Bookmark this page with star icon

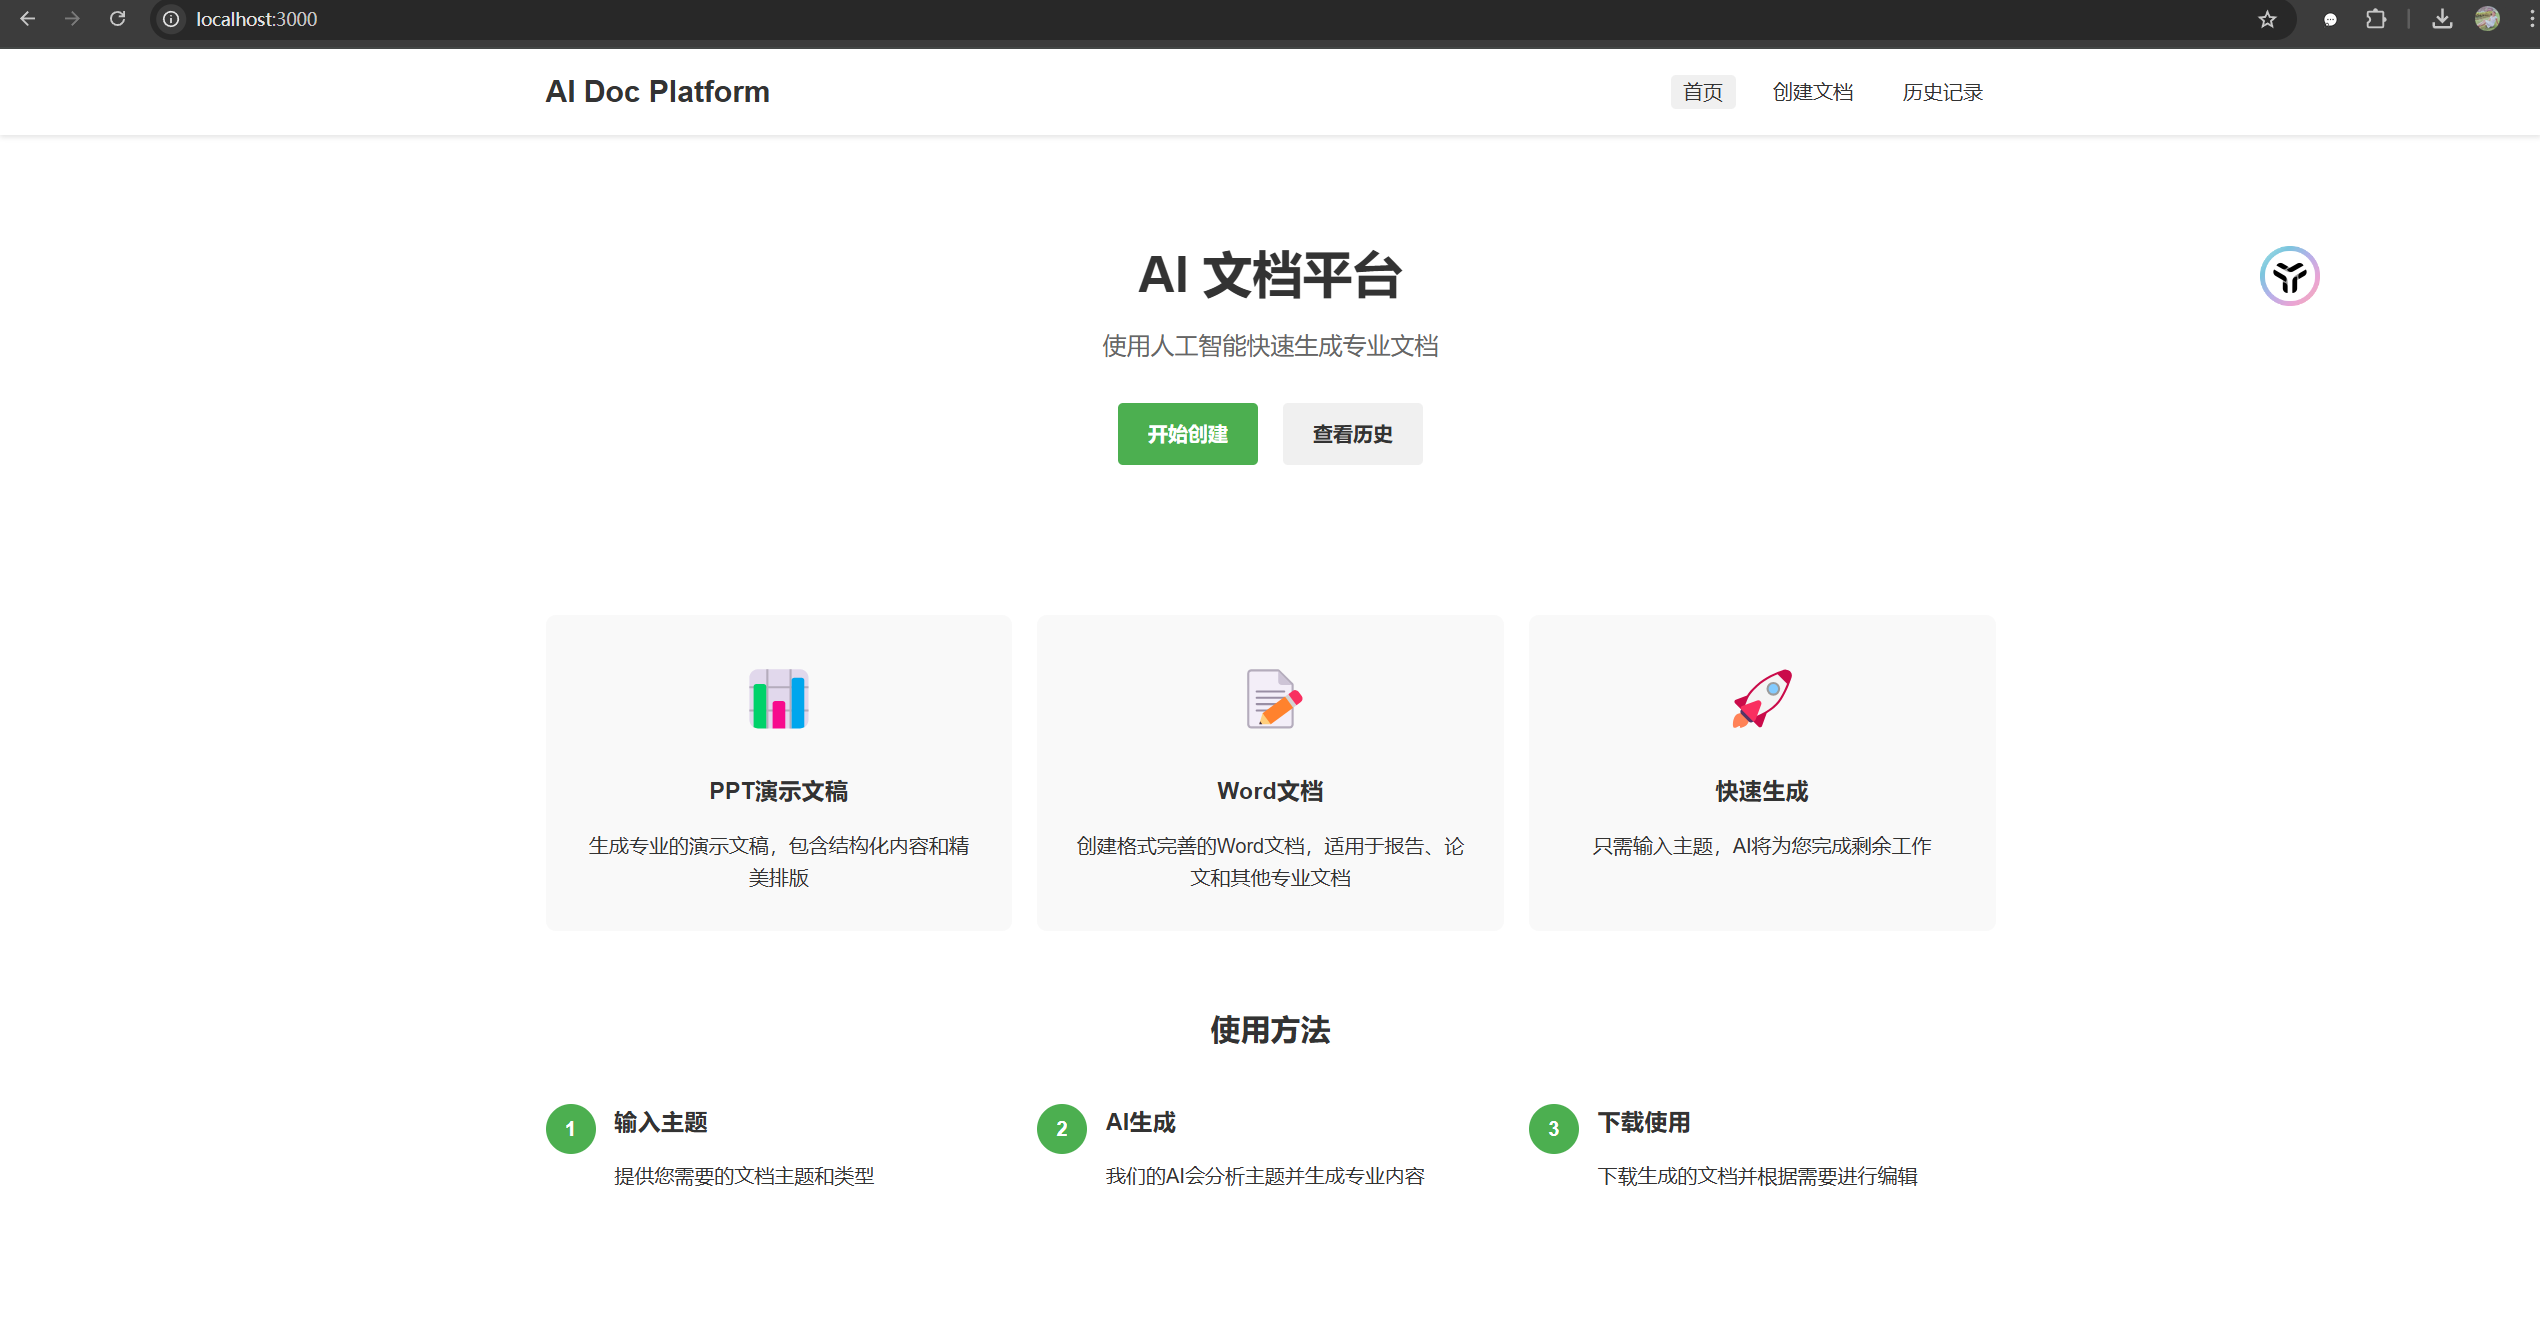(2267, 19)
